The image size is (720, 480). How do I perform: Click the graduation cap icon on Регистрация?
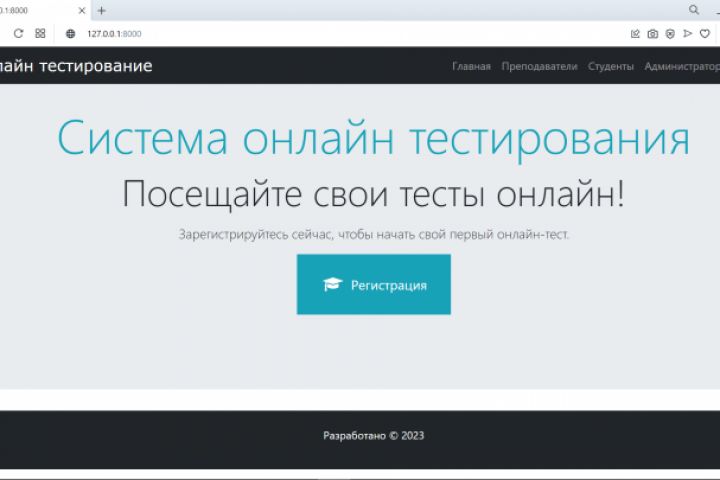point(332,284)
